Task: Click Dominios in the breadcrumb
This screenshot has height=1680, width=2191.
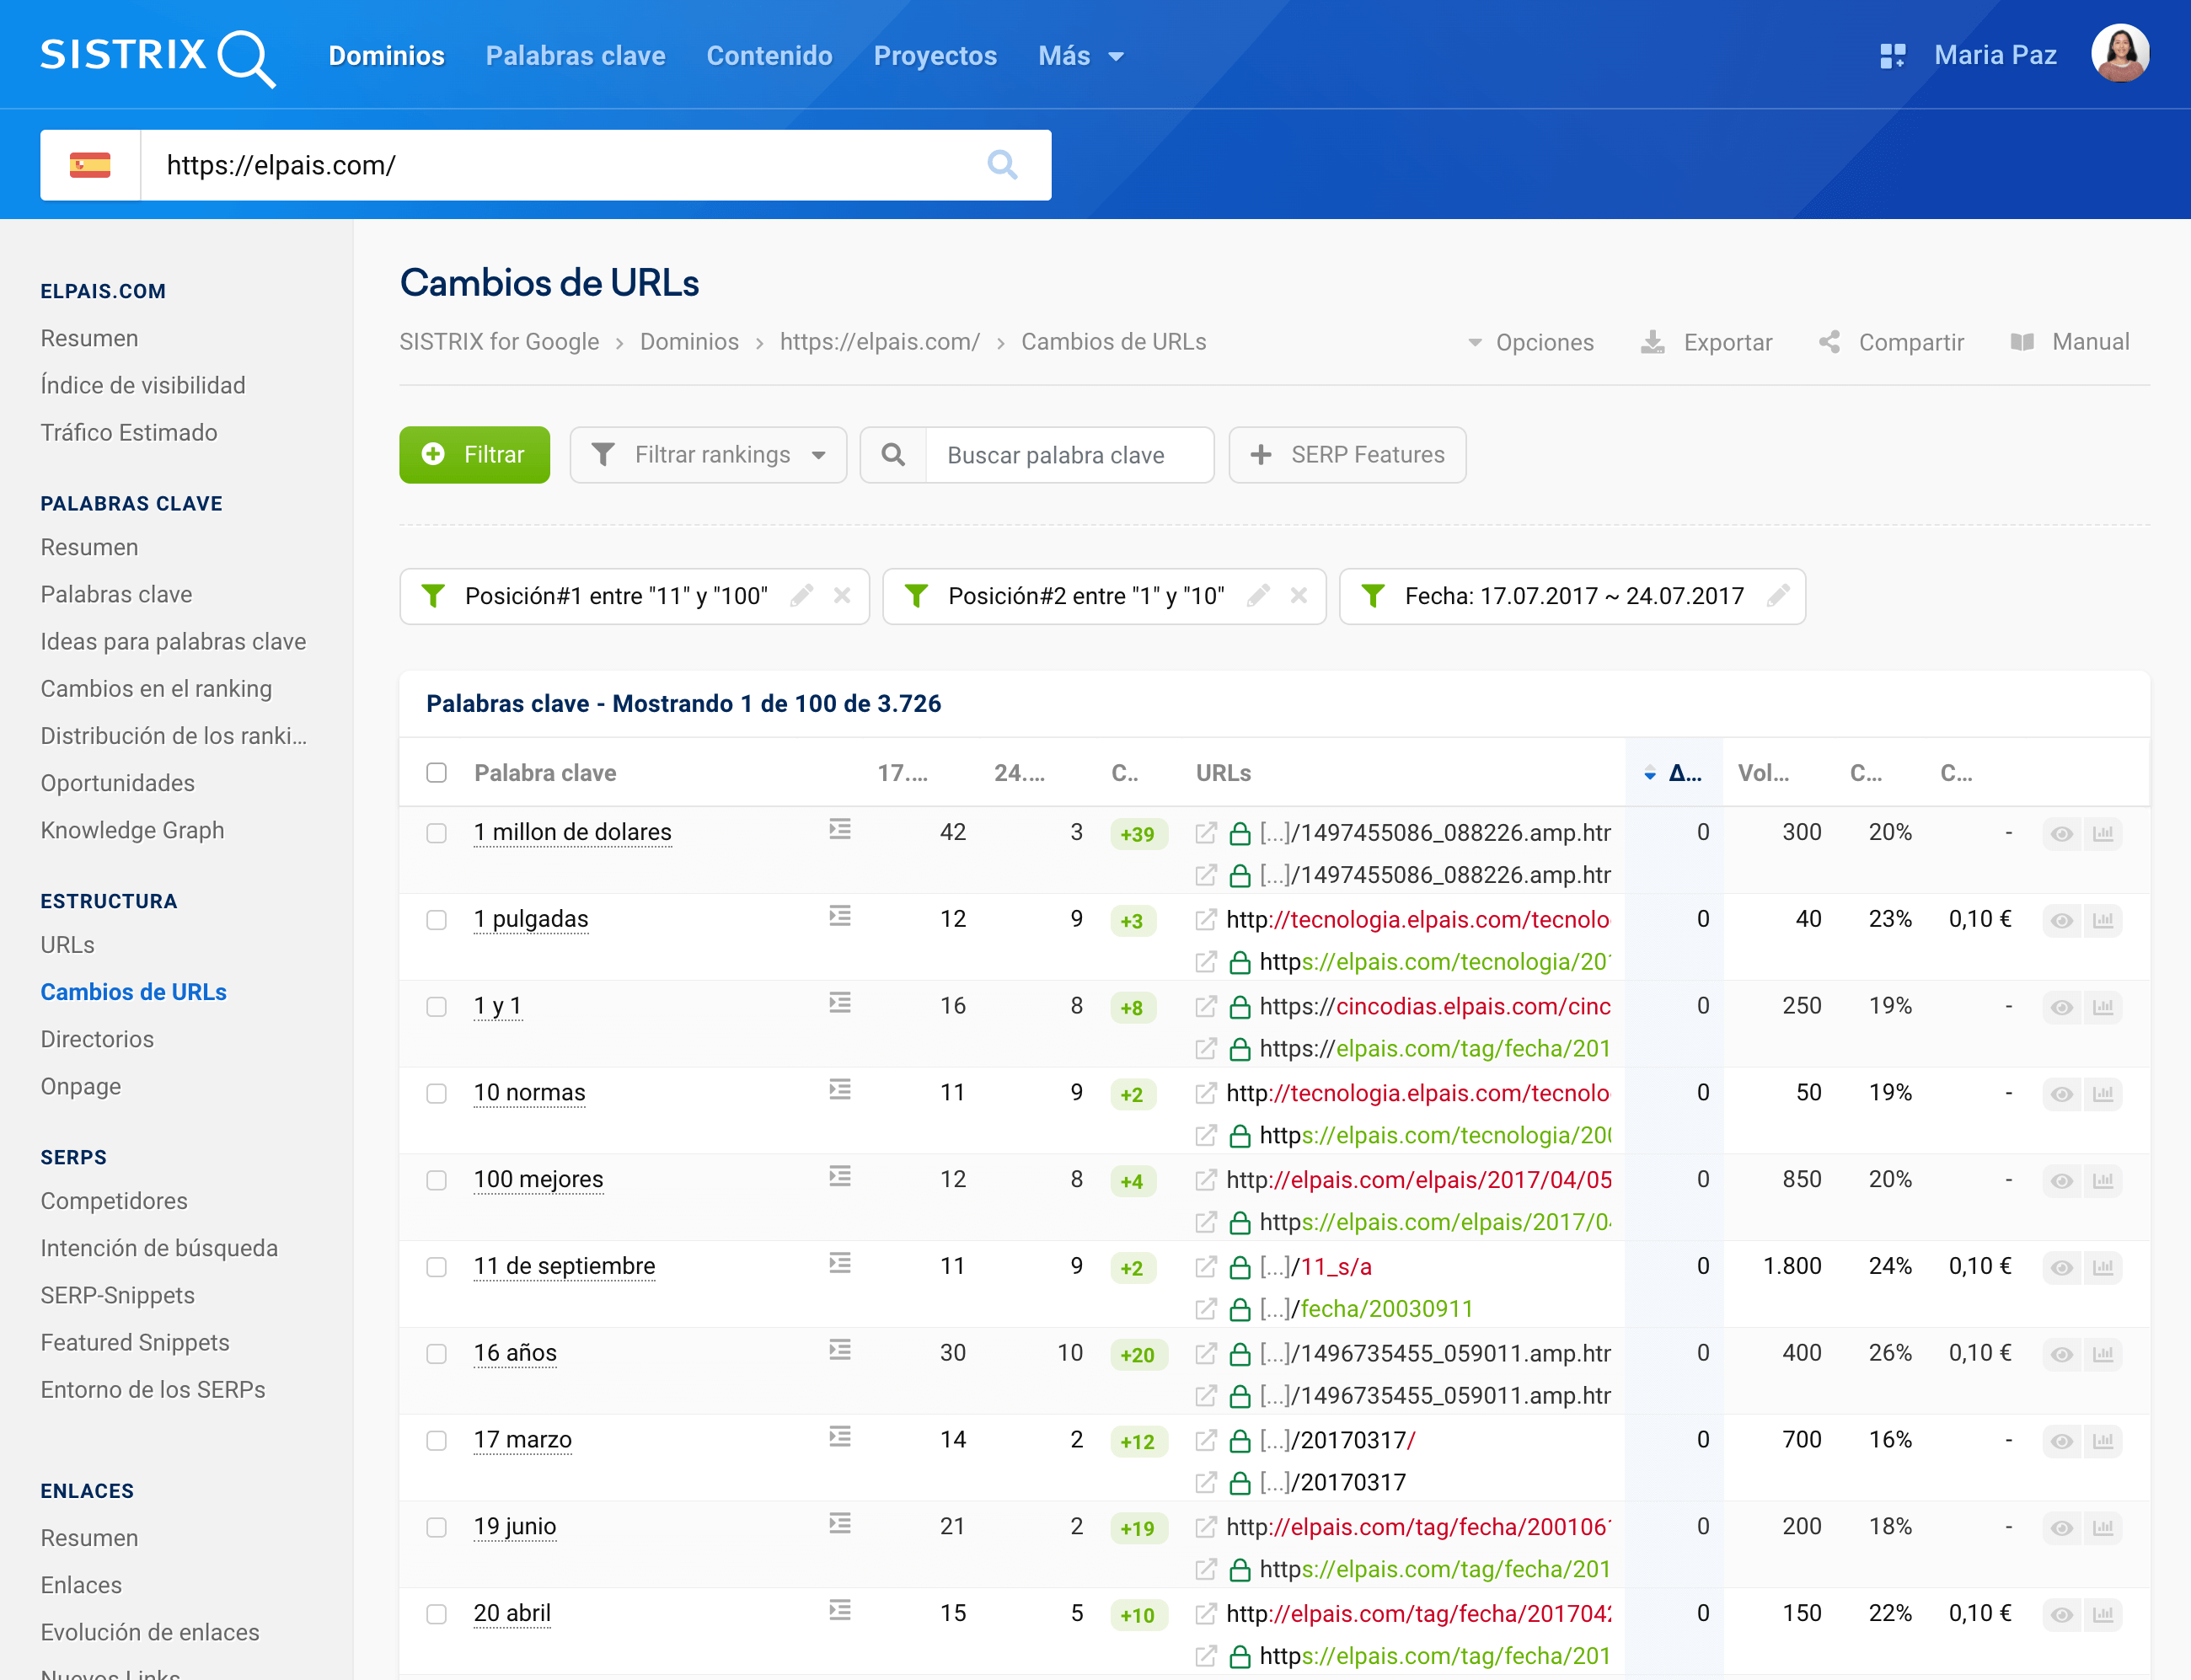Action: (x=690, y=342)
